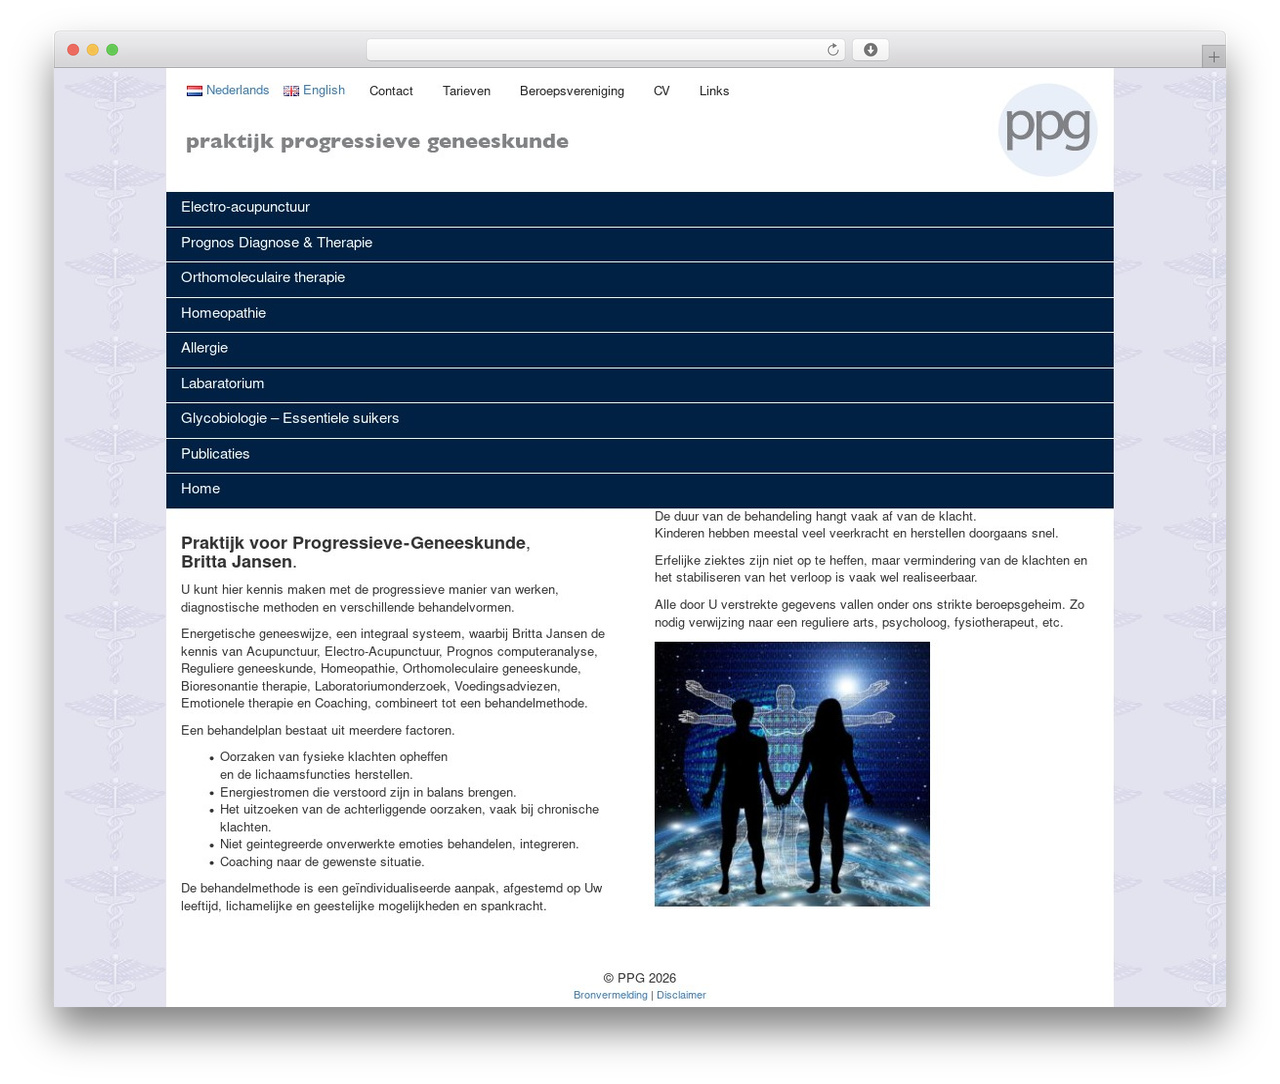Image resolution: width=1280 pixels, height=1084 pixels.
Task: Click the browser address bar
Action: pyautogui.click(x=605, y=50)
